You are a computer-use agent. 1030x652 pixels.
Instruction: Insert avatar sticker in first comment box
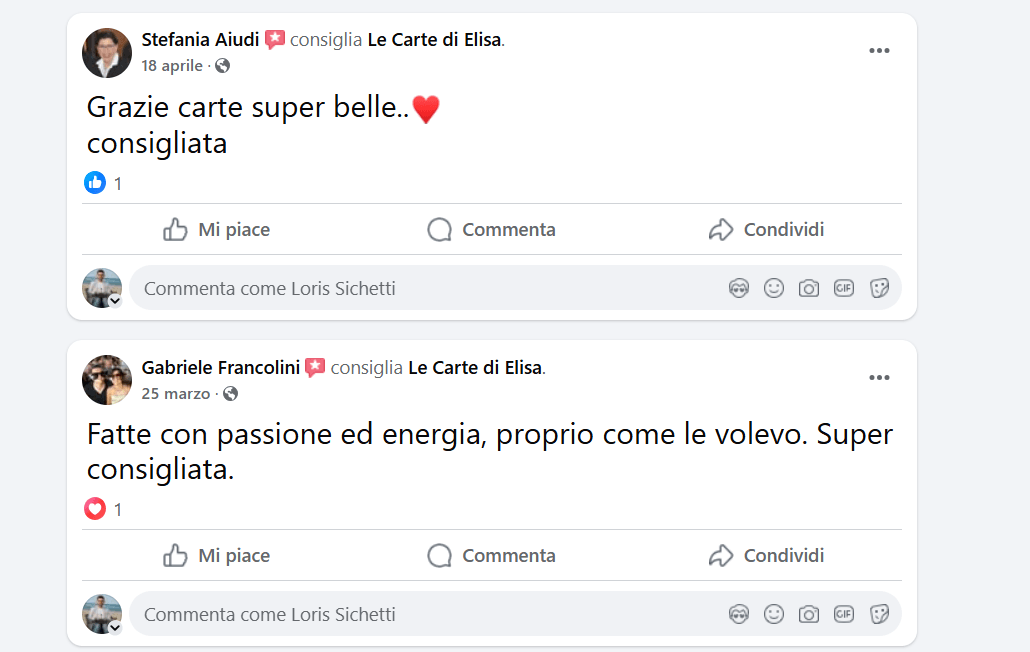[739, 288]
